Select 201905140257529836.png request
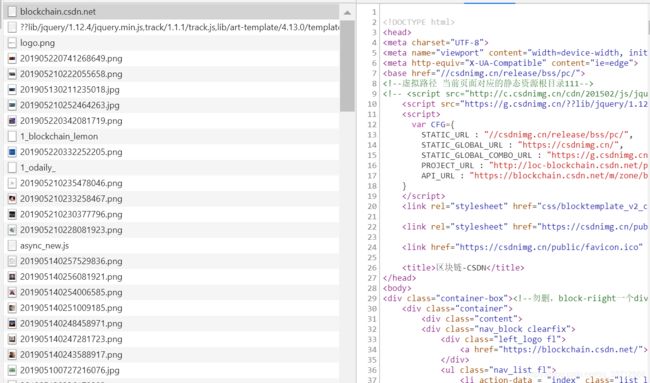 171,261
